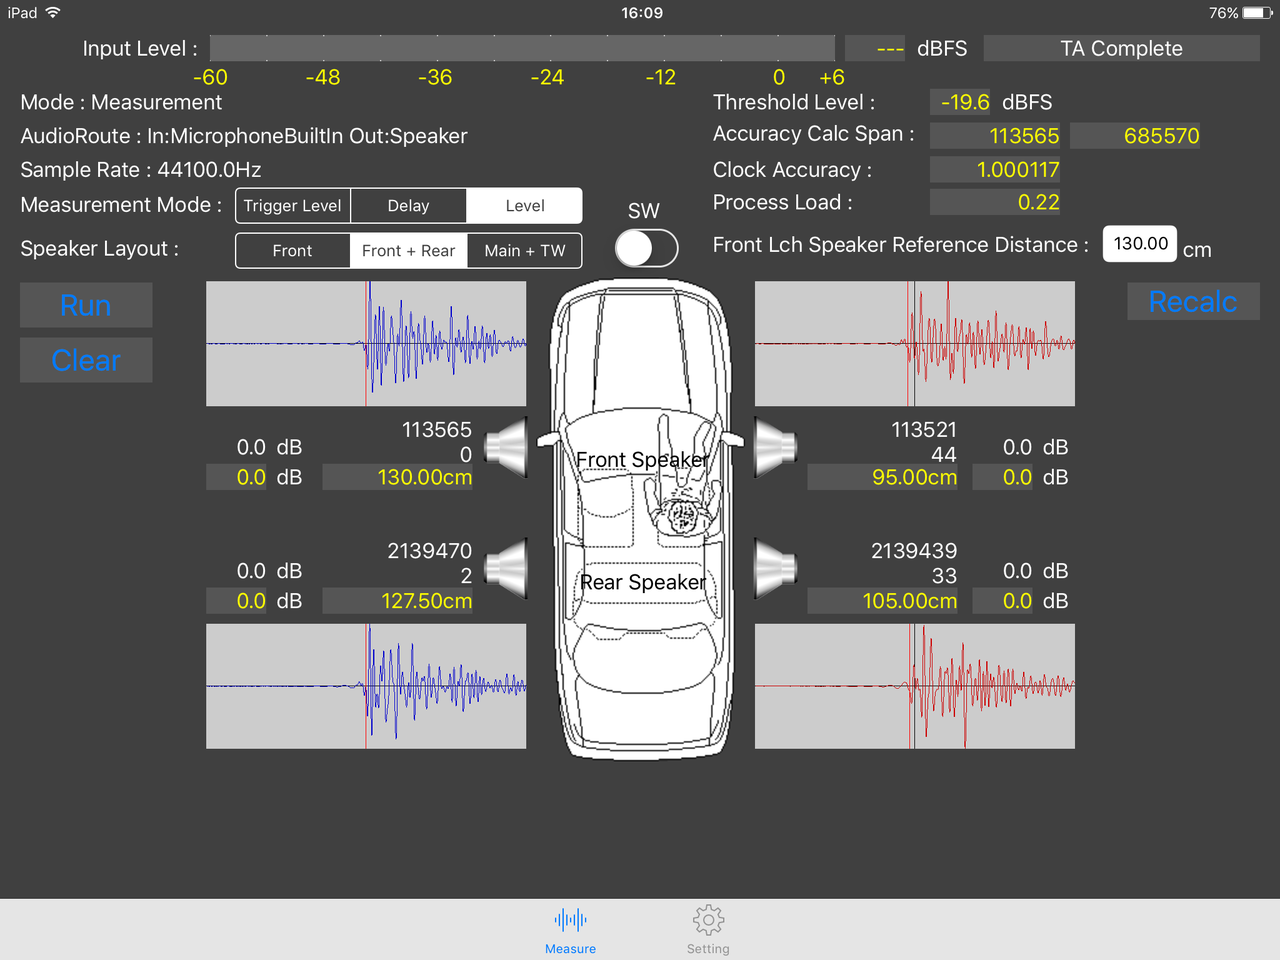Open the Measure tab waveform icon

click(570, 920)
